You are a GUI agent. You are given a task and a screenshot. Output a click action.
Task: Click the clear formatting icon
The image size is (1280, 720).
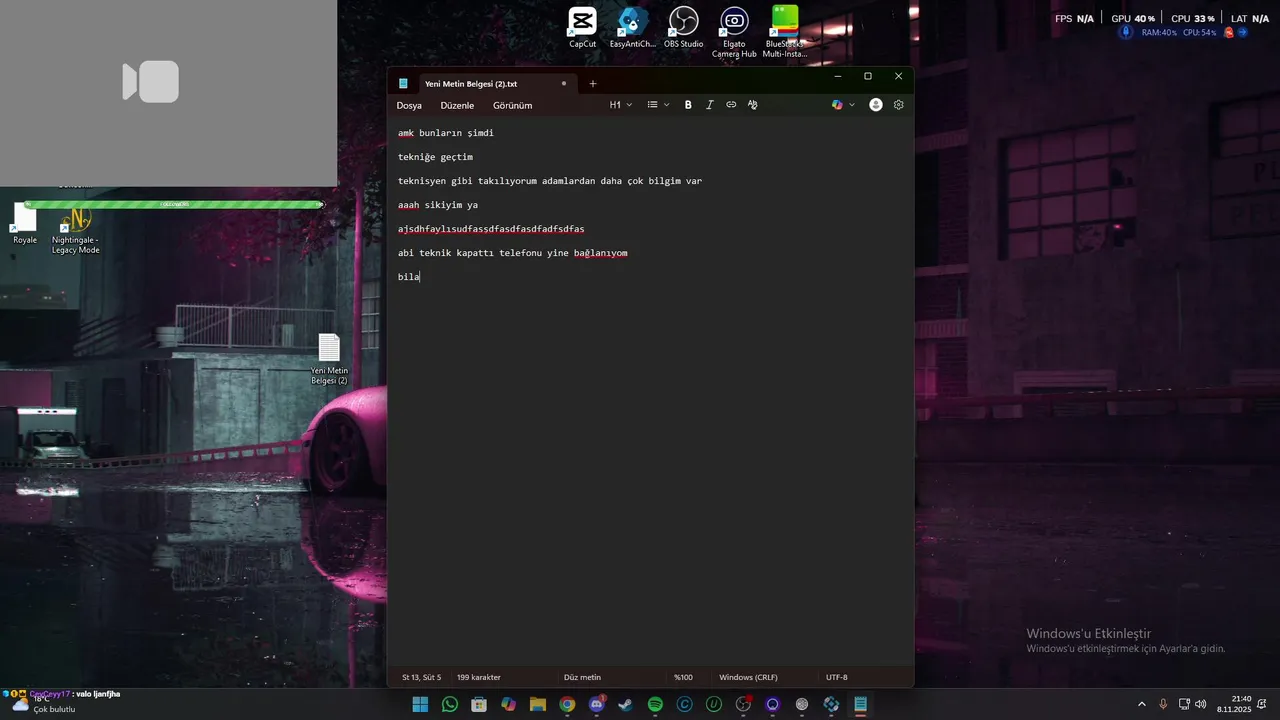[x=753, y=105]
